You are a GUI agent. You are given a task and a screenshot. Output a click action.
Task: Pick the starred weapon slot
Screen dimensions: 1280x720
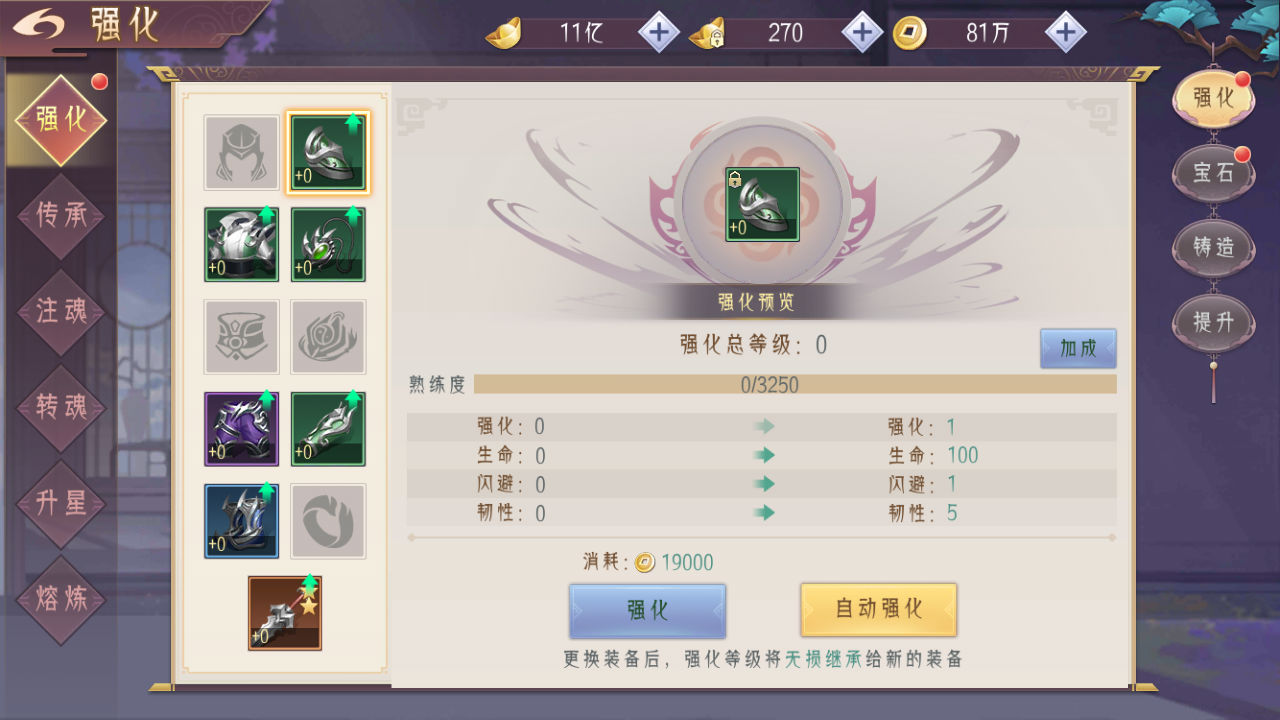click(285, 613)
